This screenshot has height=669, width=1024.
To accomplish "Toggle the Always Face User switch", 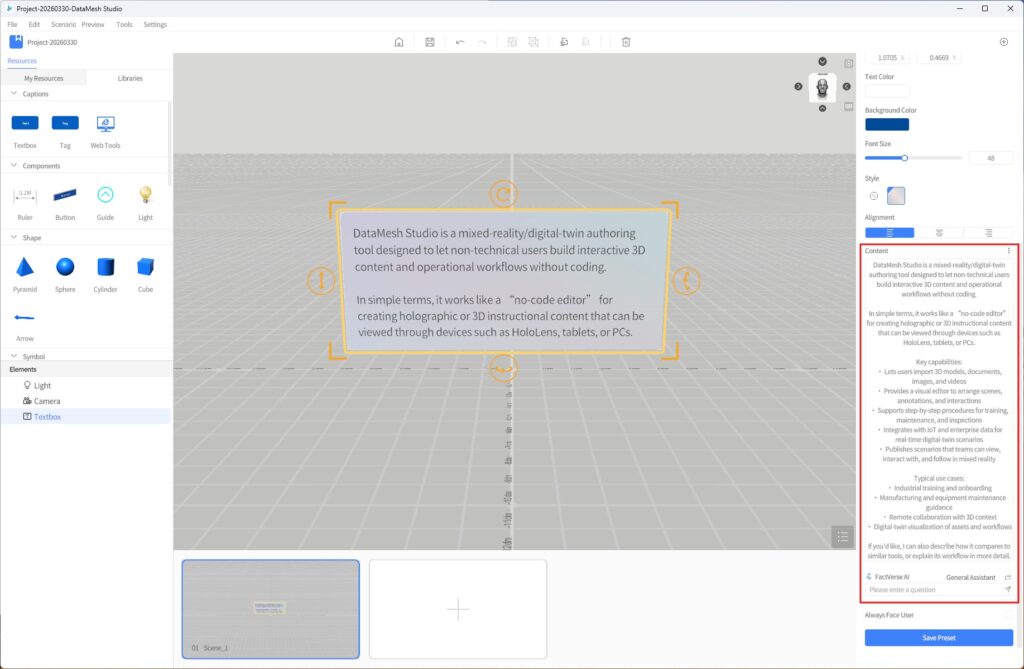I will [1008, 615].
